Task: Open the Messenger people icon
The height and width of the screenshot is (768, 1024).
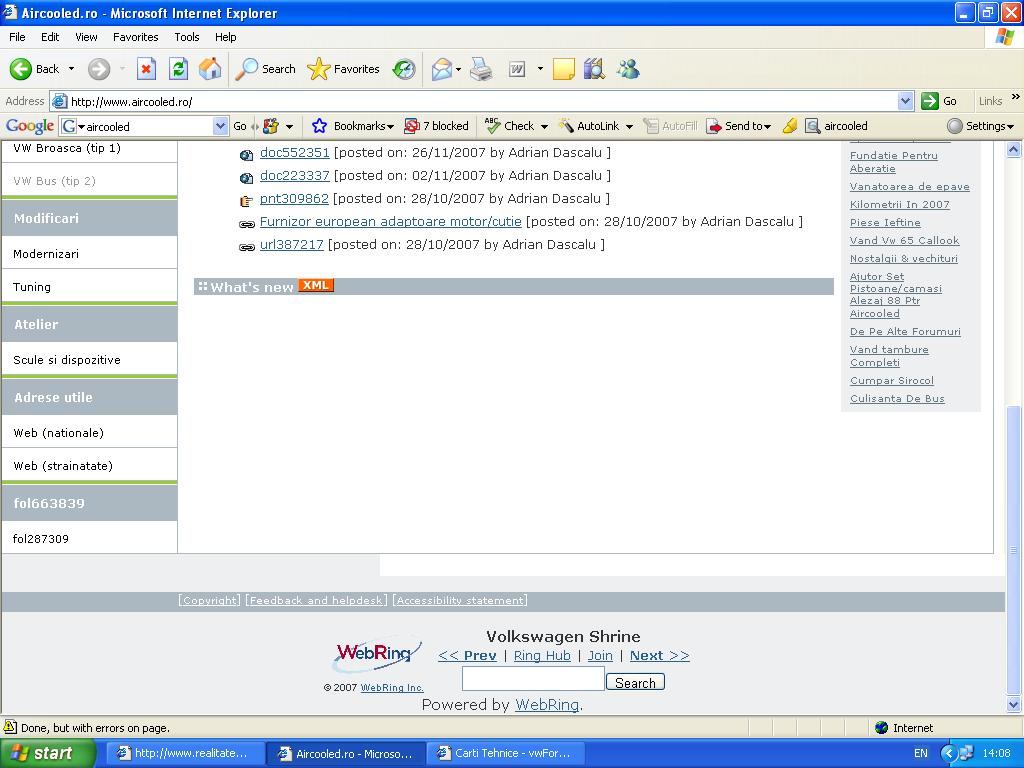Action: pyautogui.click(x=628, y=69)
